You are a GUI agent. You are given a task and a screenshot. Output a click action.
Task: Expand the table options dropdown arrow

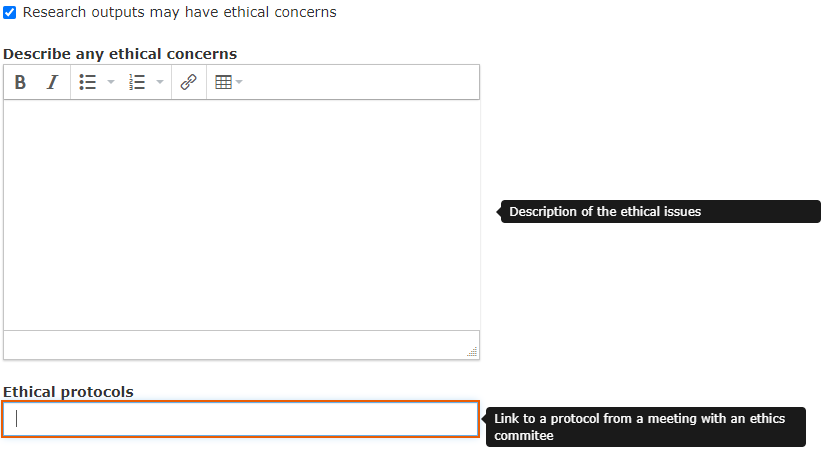(240, 83)
